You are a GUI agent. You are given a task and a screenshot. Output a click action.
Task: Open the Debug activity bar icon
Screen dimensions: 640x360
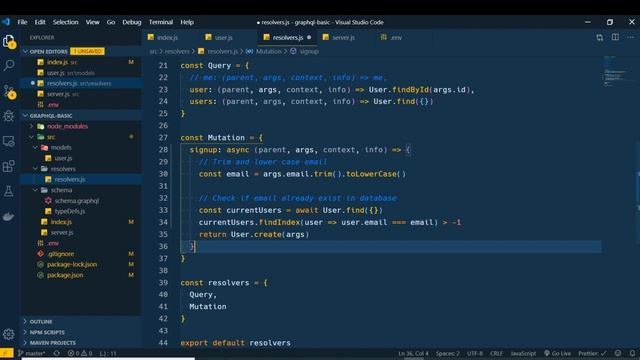point(9,116)
